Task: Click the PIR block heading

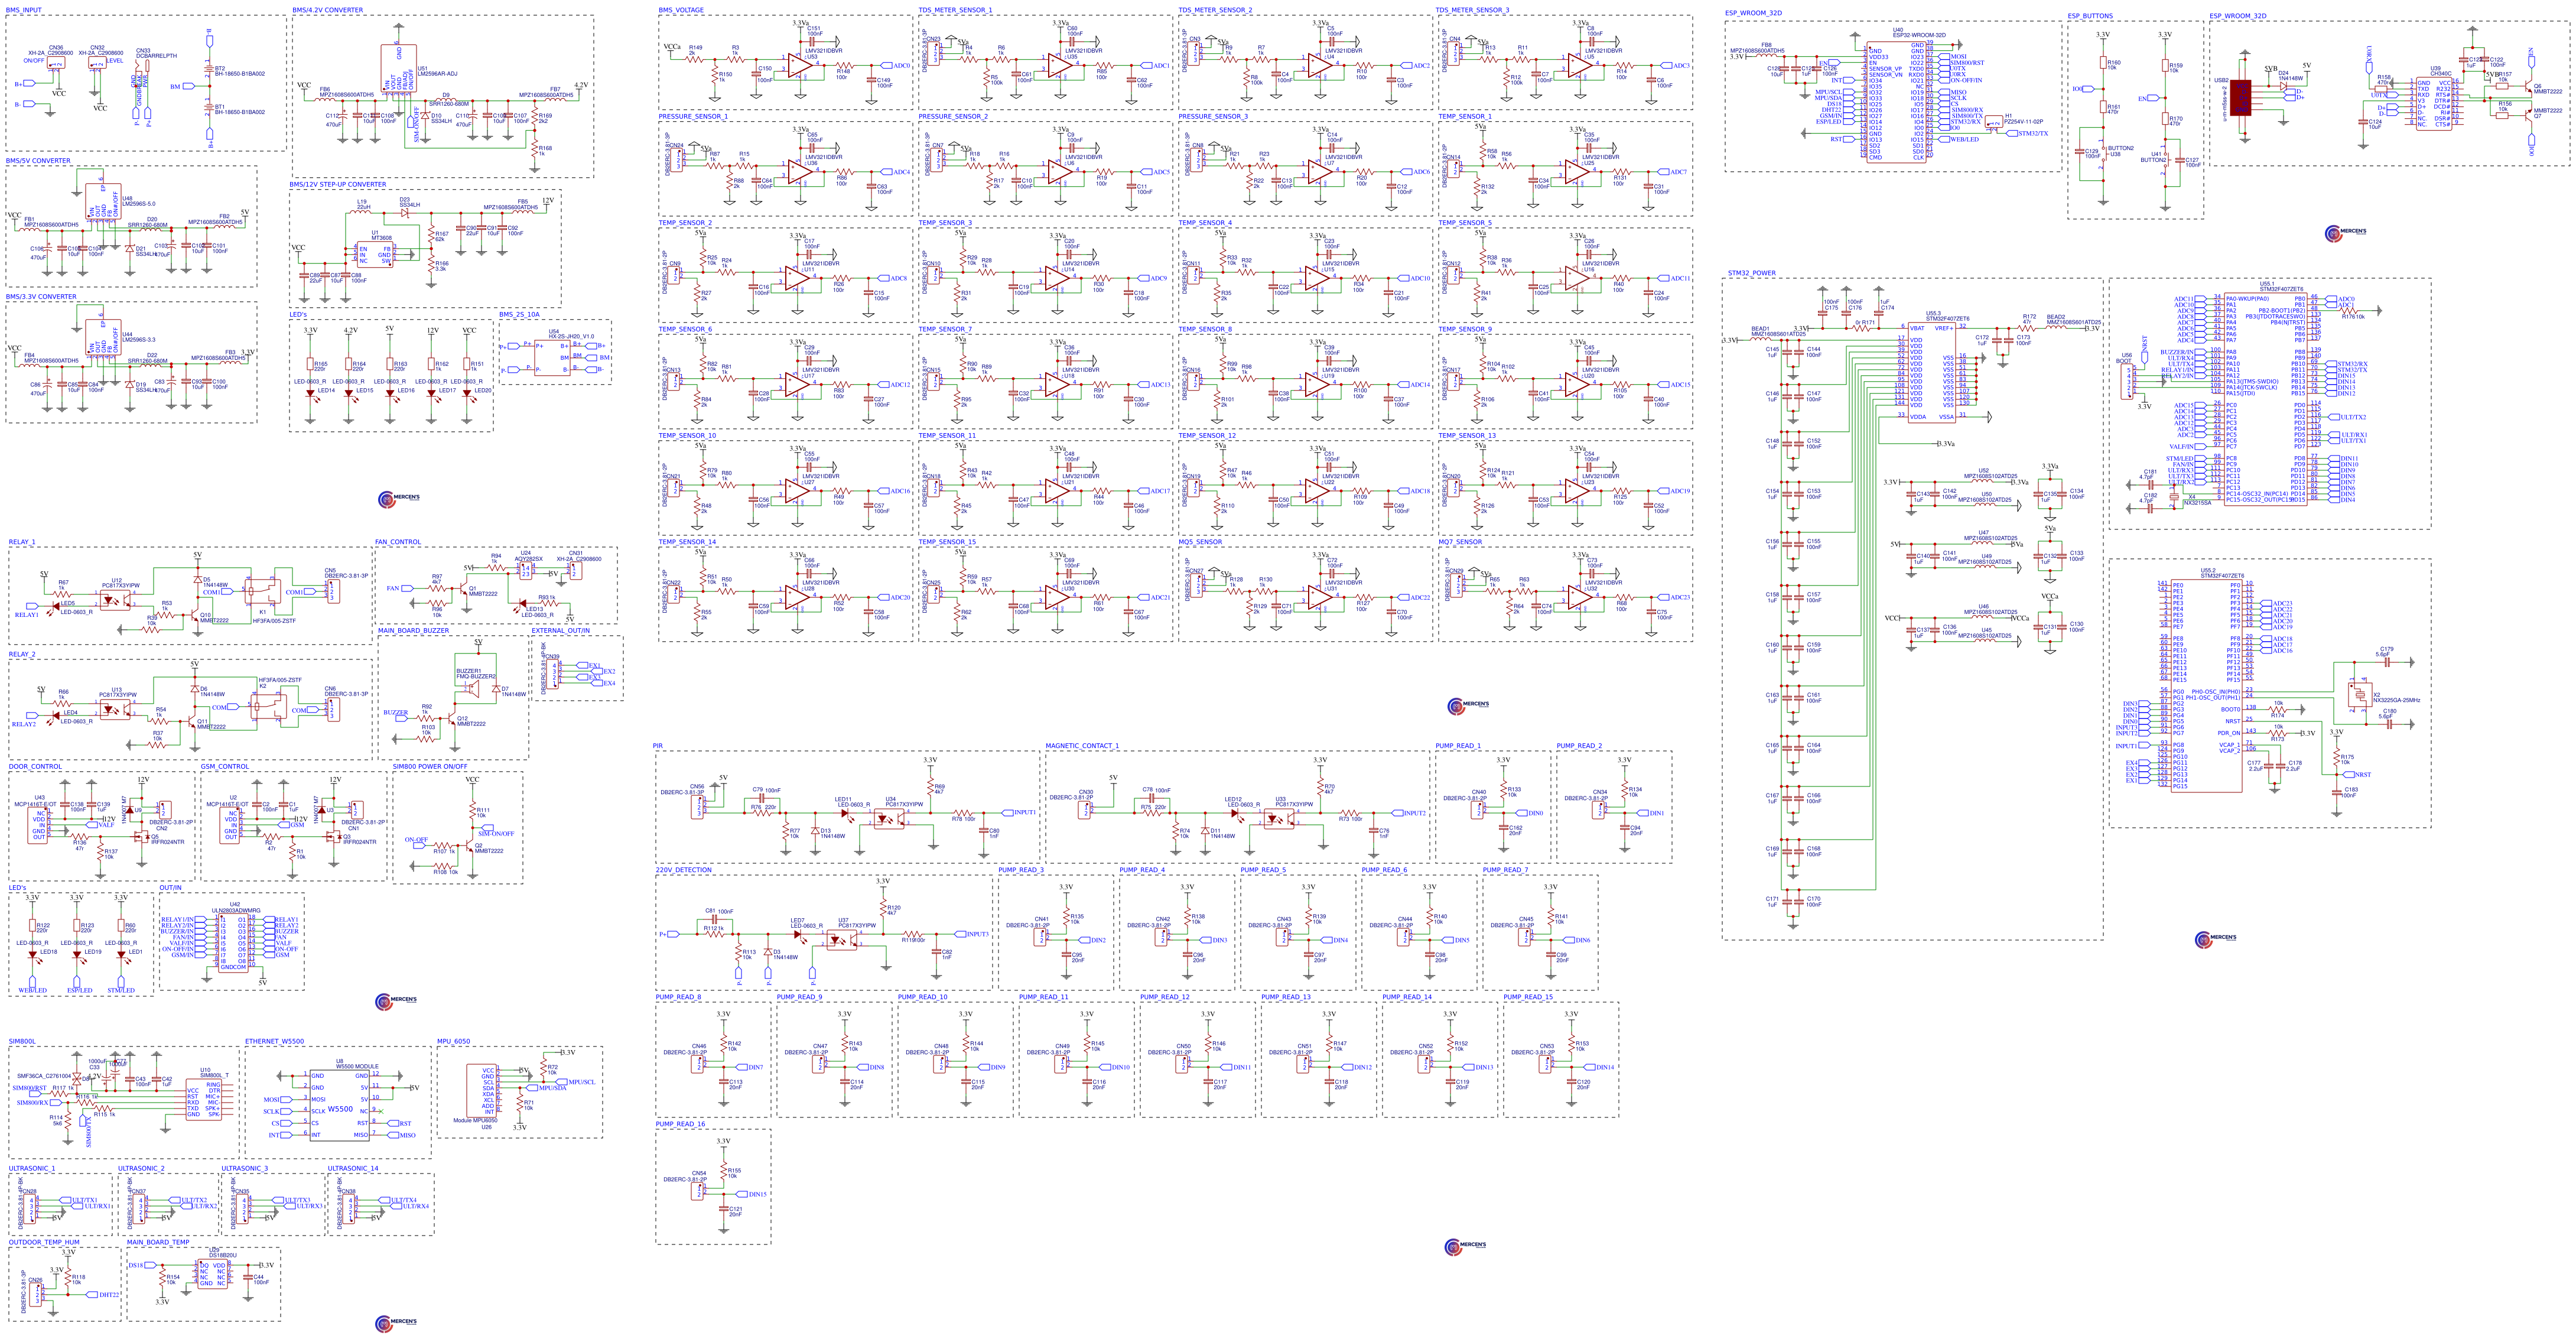Action: 658,746
